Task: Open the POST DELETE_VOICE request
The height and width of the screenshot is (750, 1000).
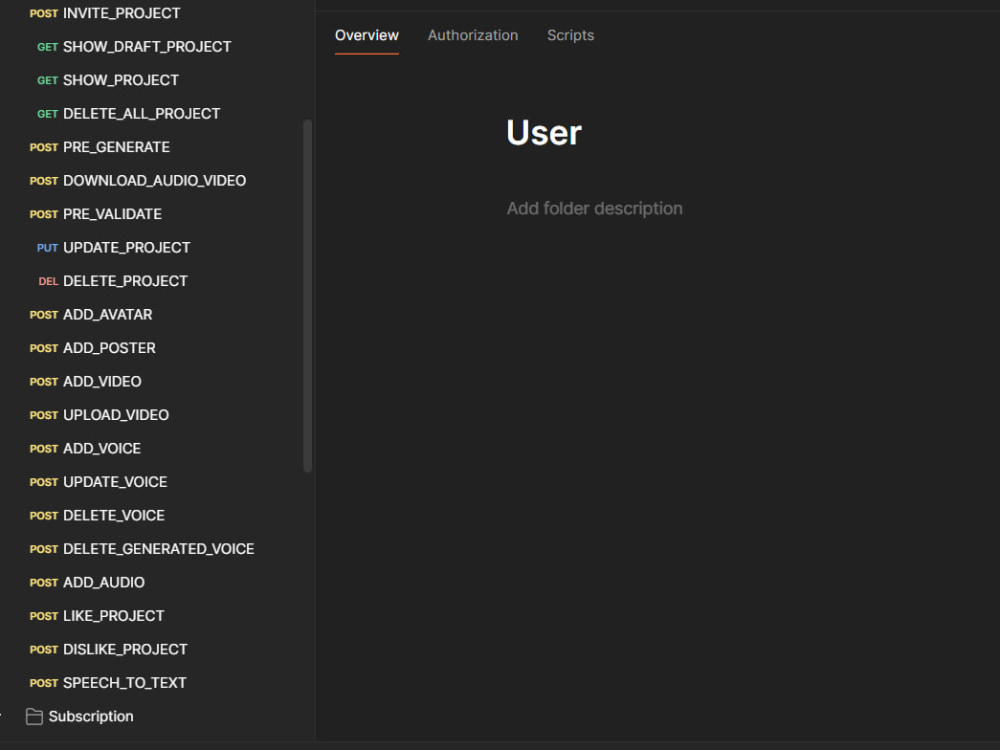Action: click(x=97, y=515)
